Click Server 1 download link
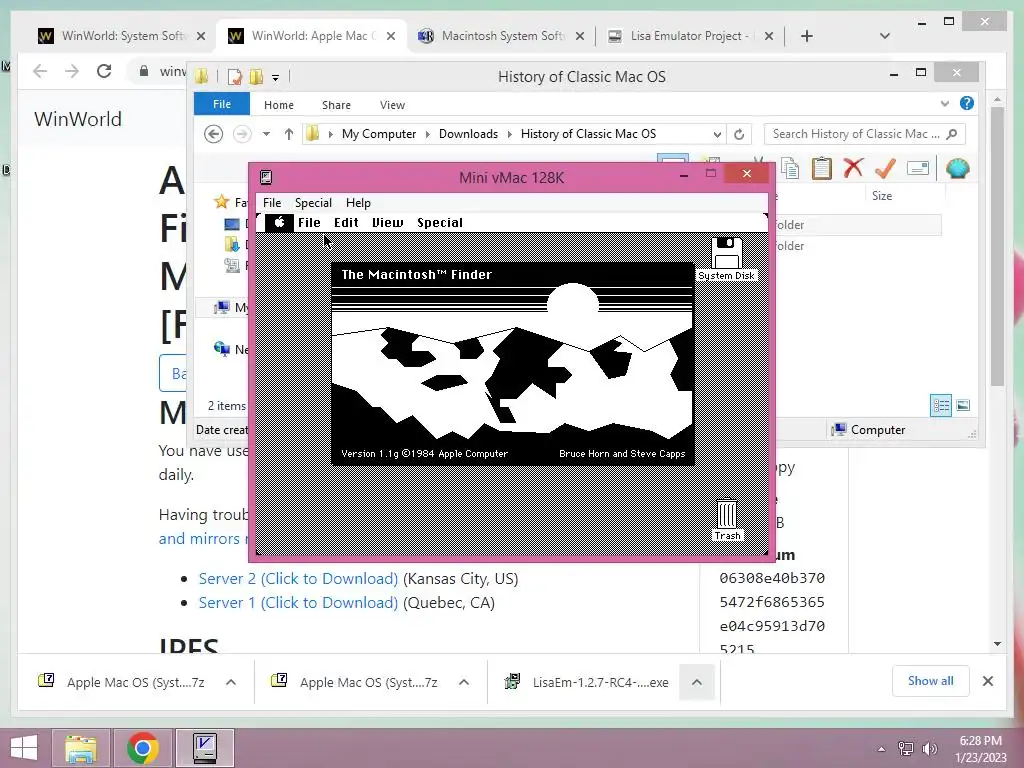The height and width of the screenshot is (768, 1024). click(x=298, y=603)
